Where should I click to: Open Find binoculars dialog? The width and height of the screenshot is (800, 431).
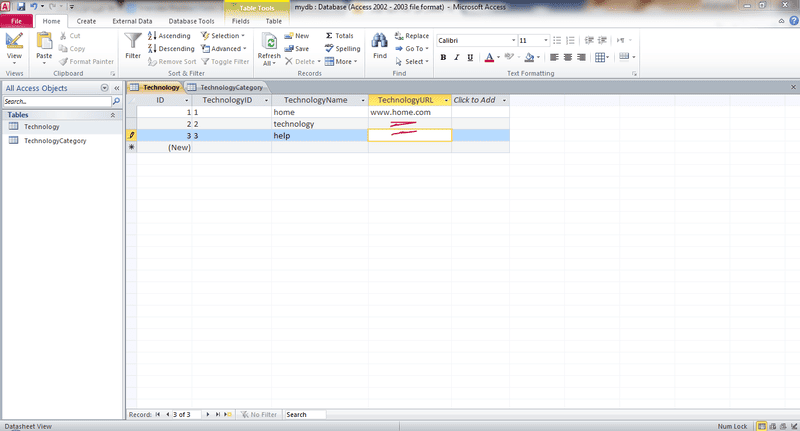point(380,46)
